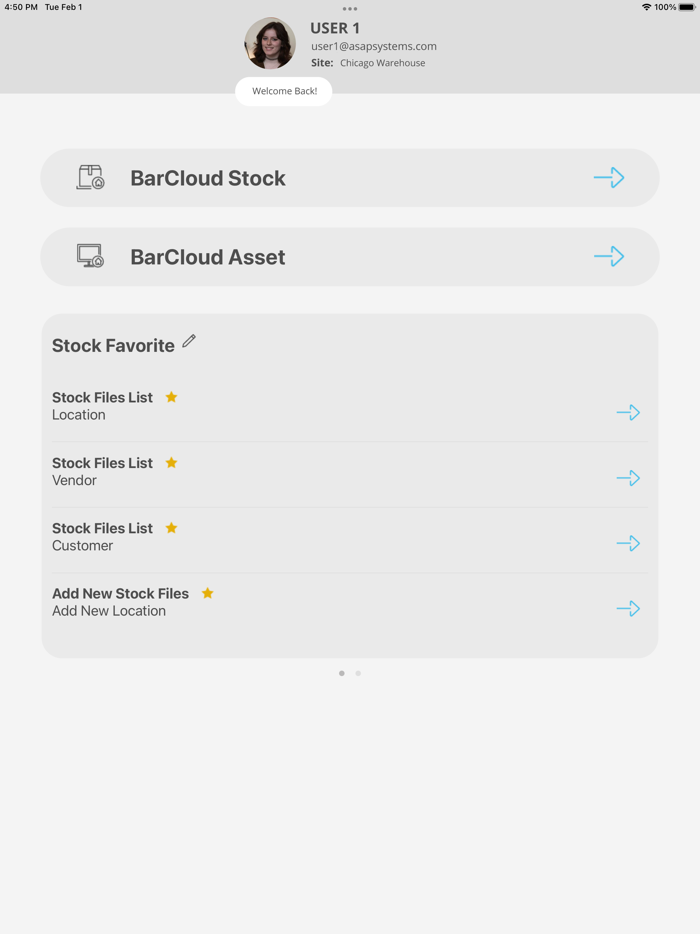Click the pencil to edit Stock Favorite
The width and height of the screenshot is (700, 934).
(x=189, y=341)
